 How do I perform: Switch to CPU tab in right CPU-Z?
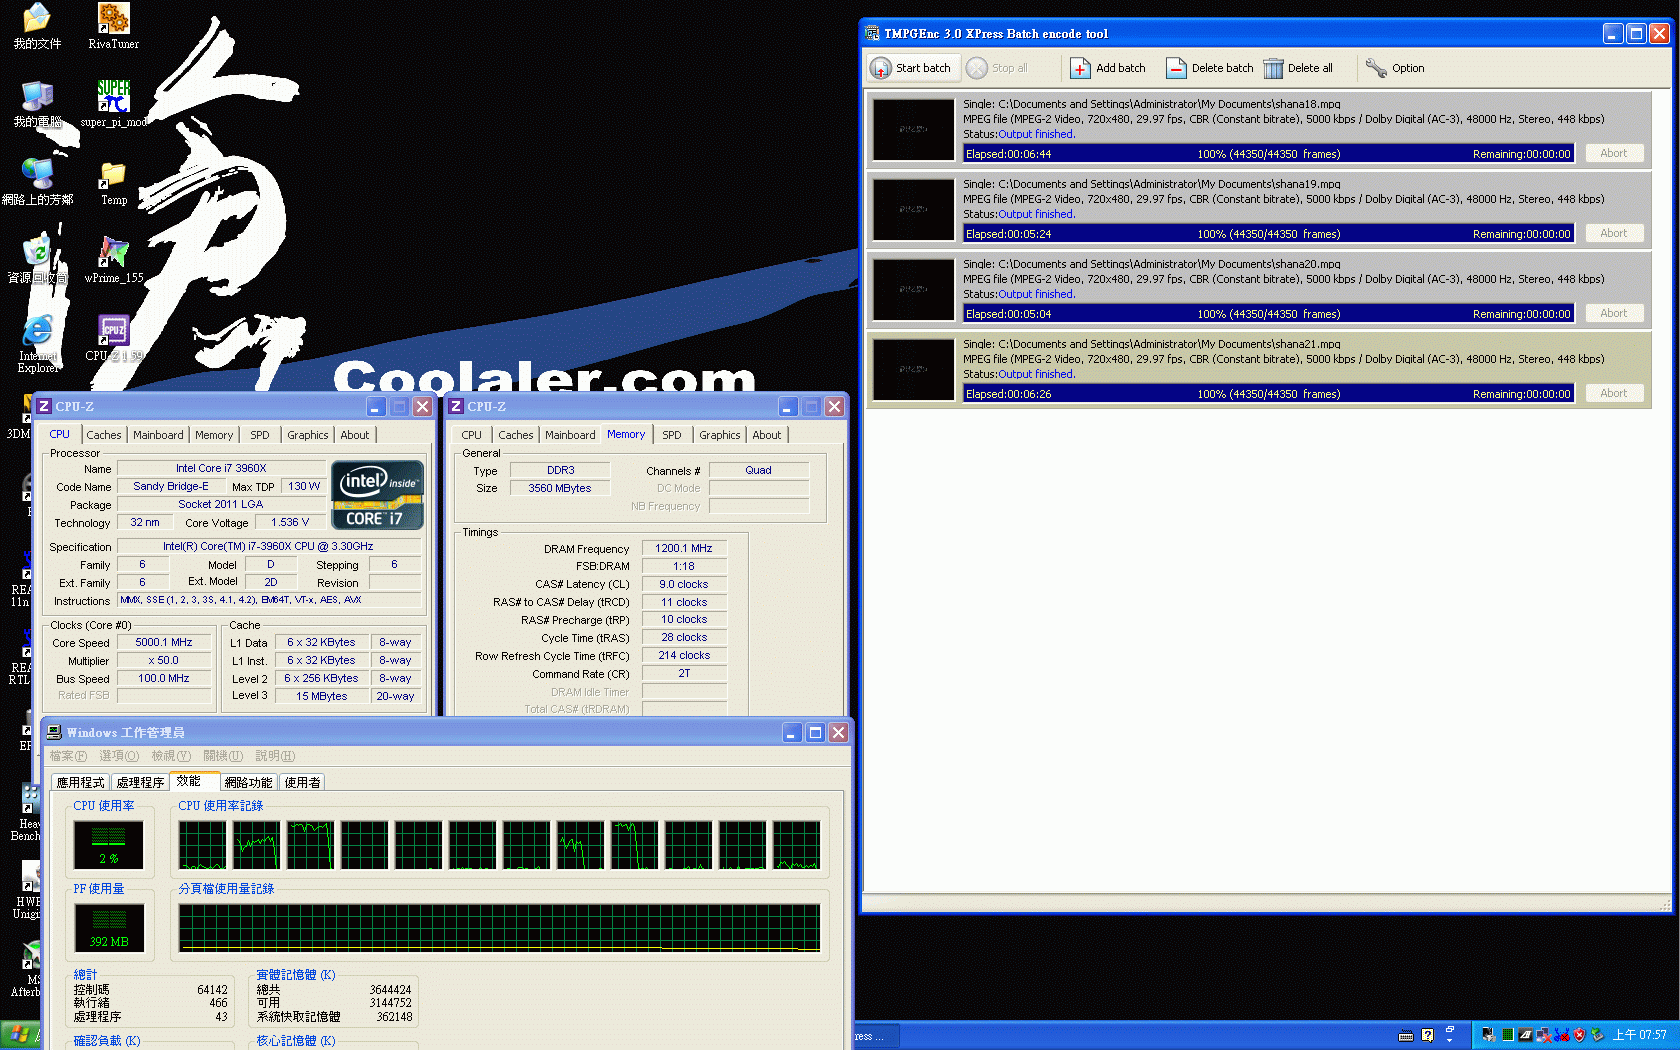click(x=471, y=435)
